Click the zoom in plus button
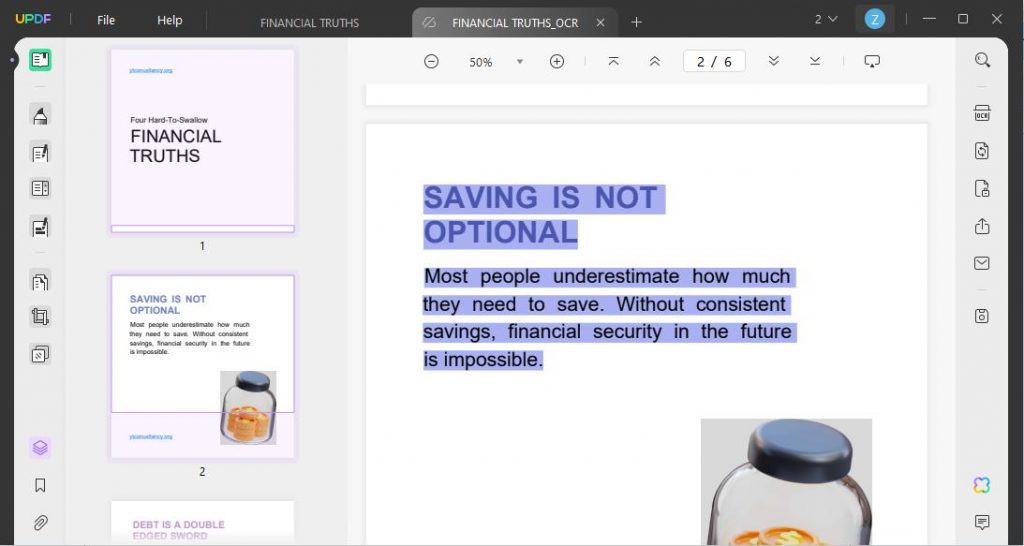The image size is (1024, 546). (556, 61)
